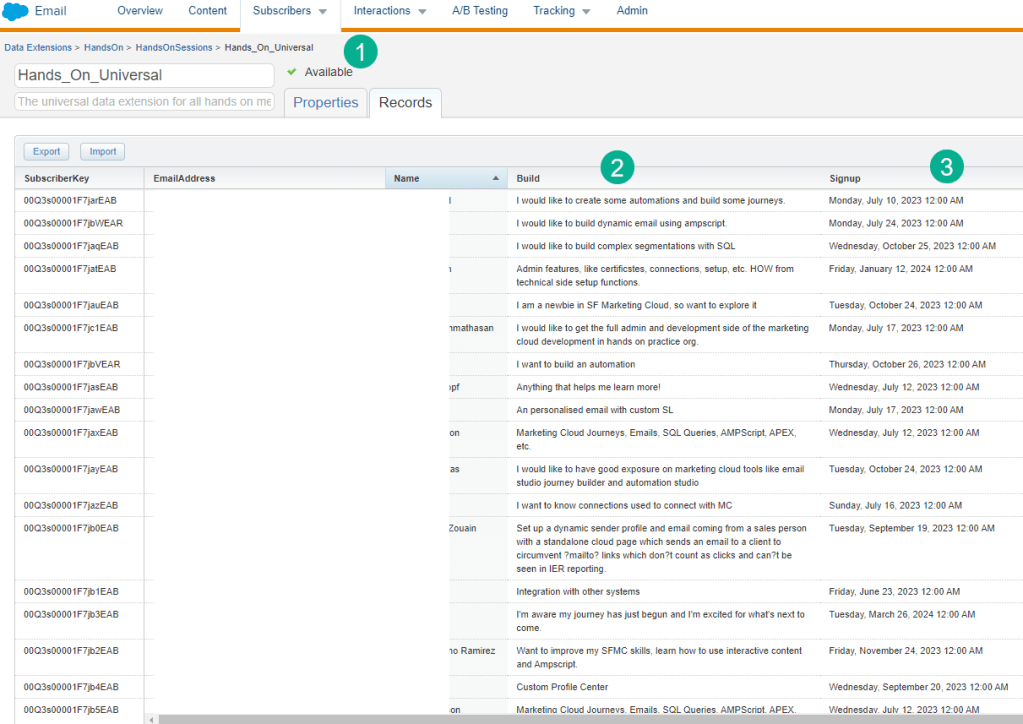The image size is (1023, 724).
Task: Click the Hands_On_Universal name field
Action: pyautogui.click(x=144, y=75)
